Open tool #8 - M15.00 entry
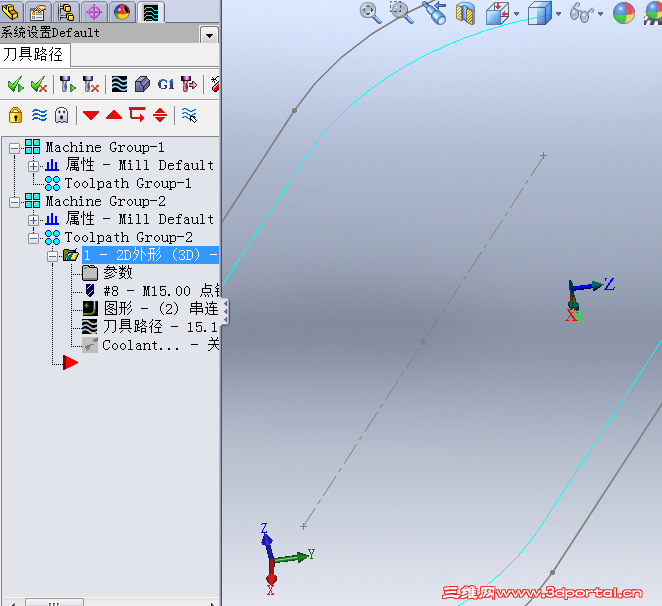The width and height of the screenshot is (662, 606). 162,291
